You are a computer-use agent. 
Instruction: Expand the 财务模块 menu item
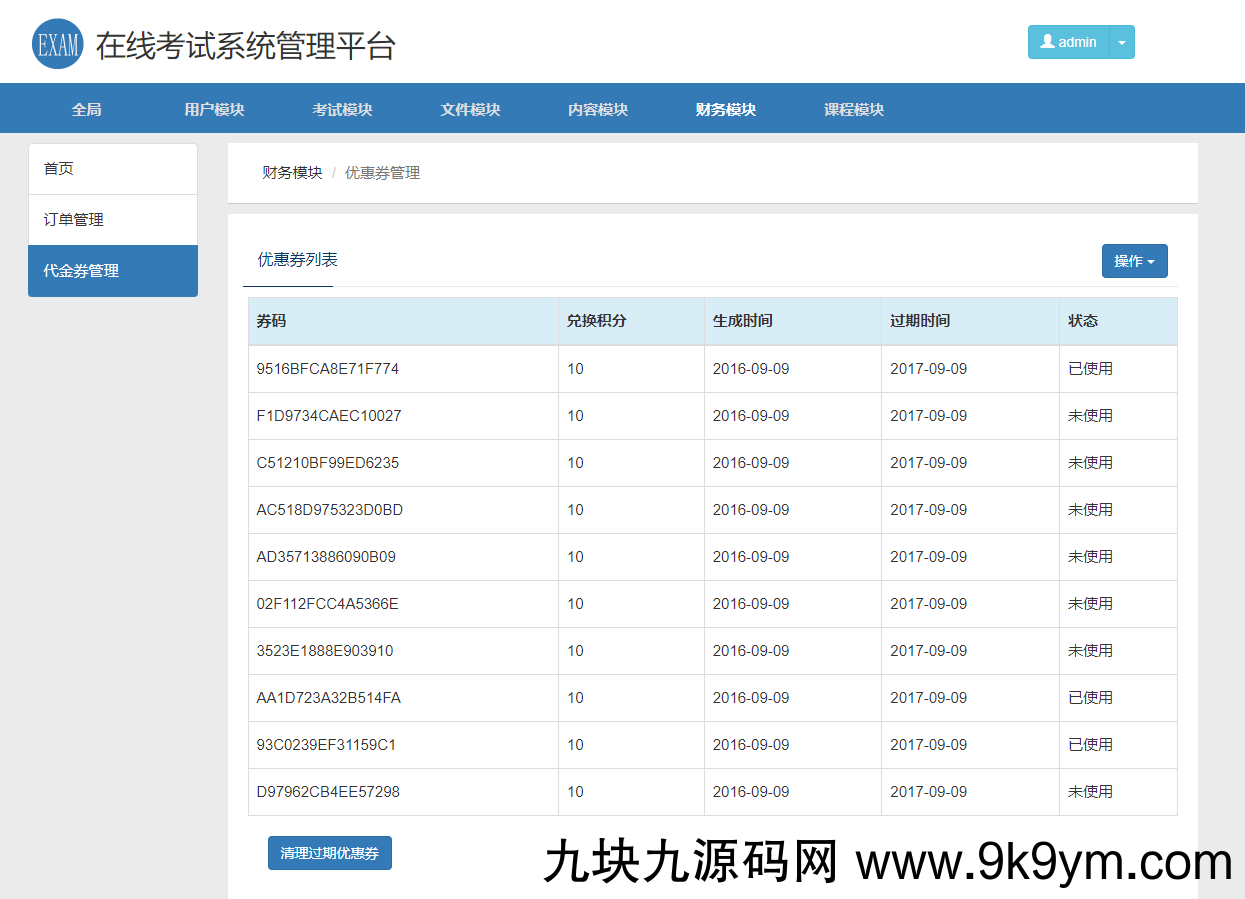(724, 110)
